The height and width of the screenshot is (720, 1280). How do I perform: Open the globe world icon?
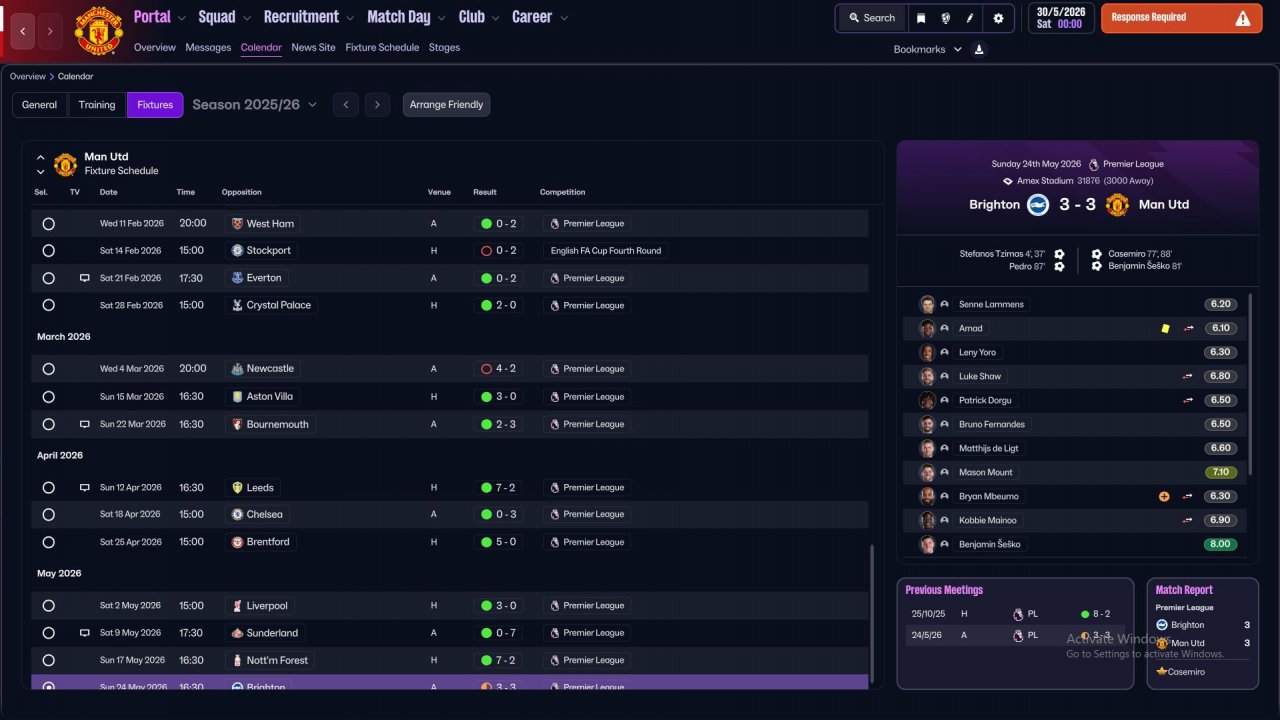click(945, 18)
